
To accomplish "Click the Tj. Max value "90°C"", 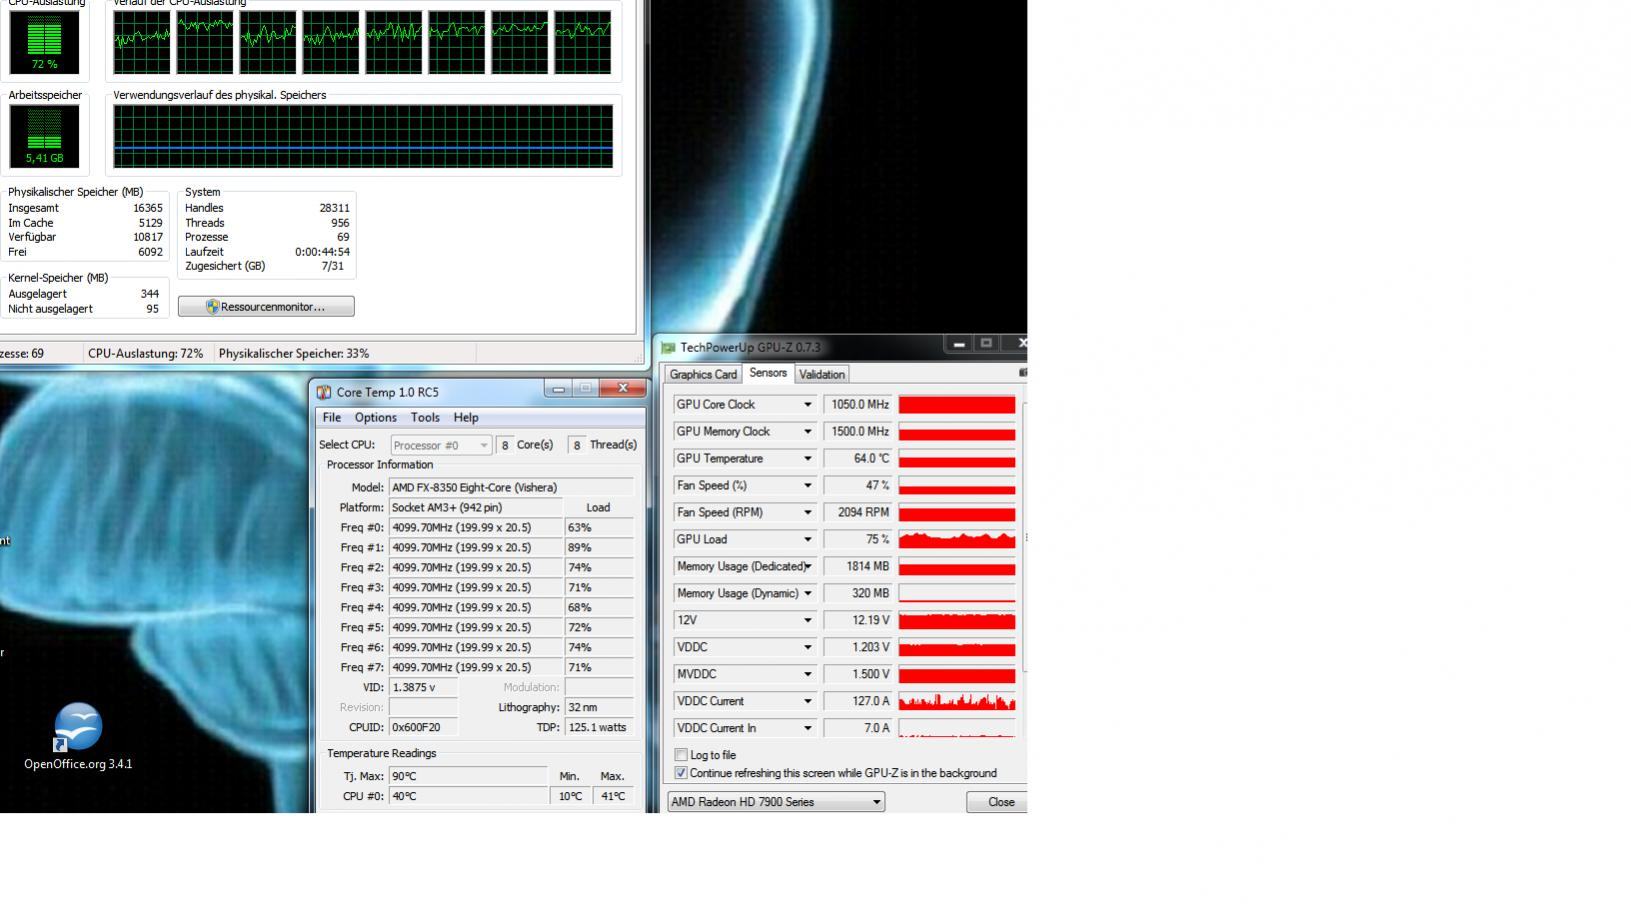I will point(468,776).
